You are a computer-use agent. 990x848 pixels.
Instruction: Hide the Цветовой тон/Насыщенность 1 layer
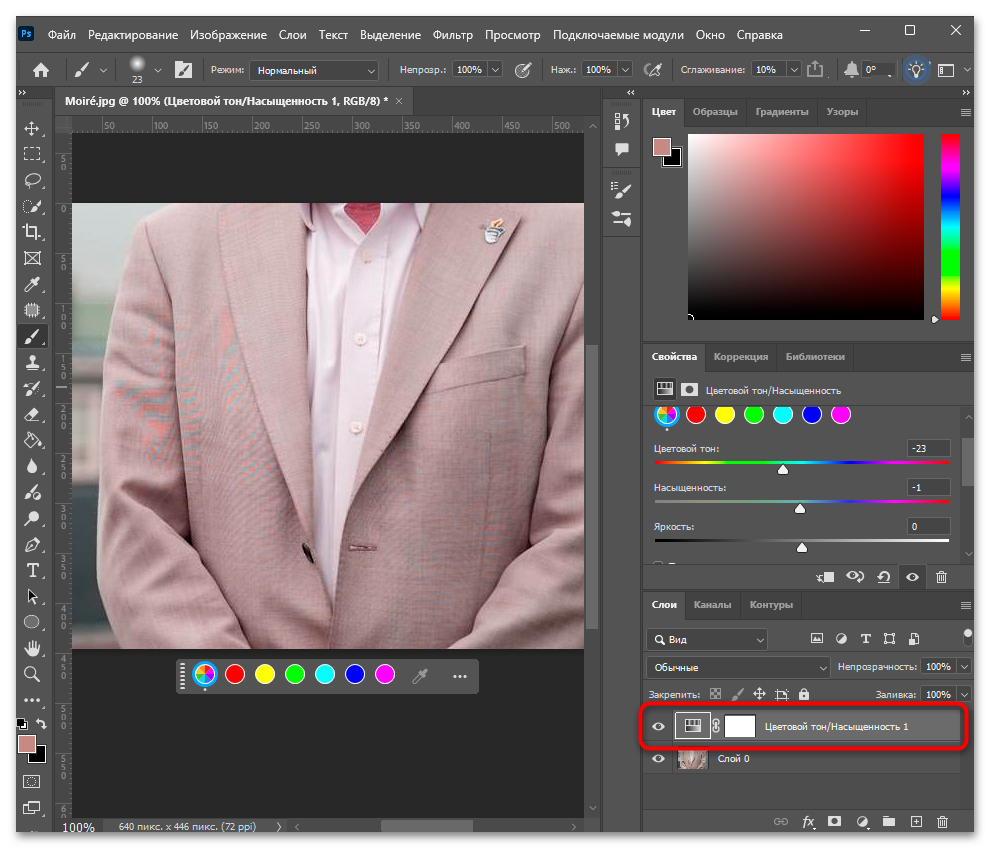pos(658,726)
